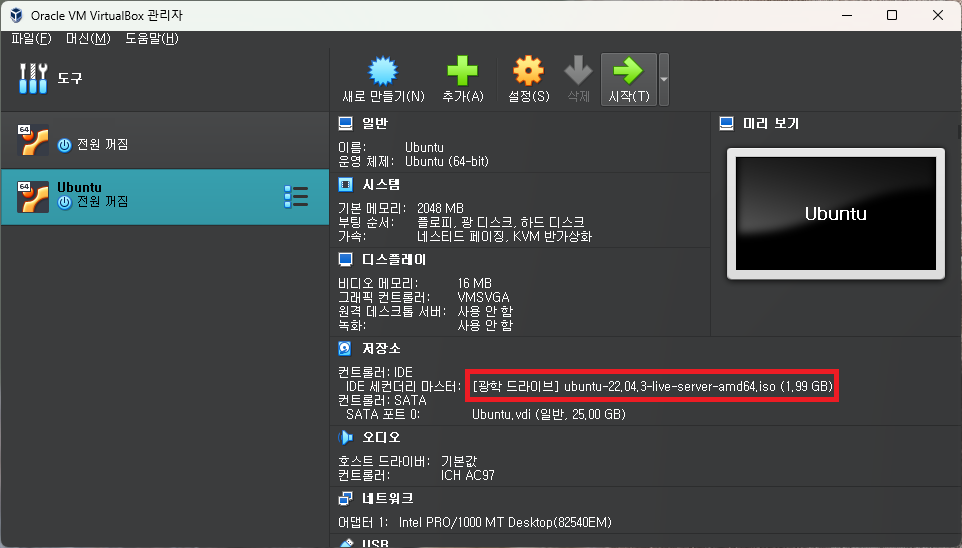
Task: Click the 디스플레이 screen icon
Action: coord(345,260)
